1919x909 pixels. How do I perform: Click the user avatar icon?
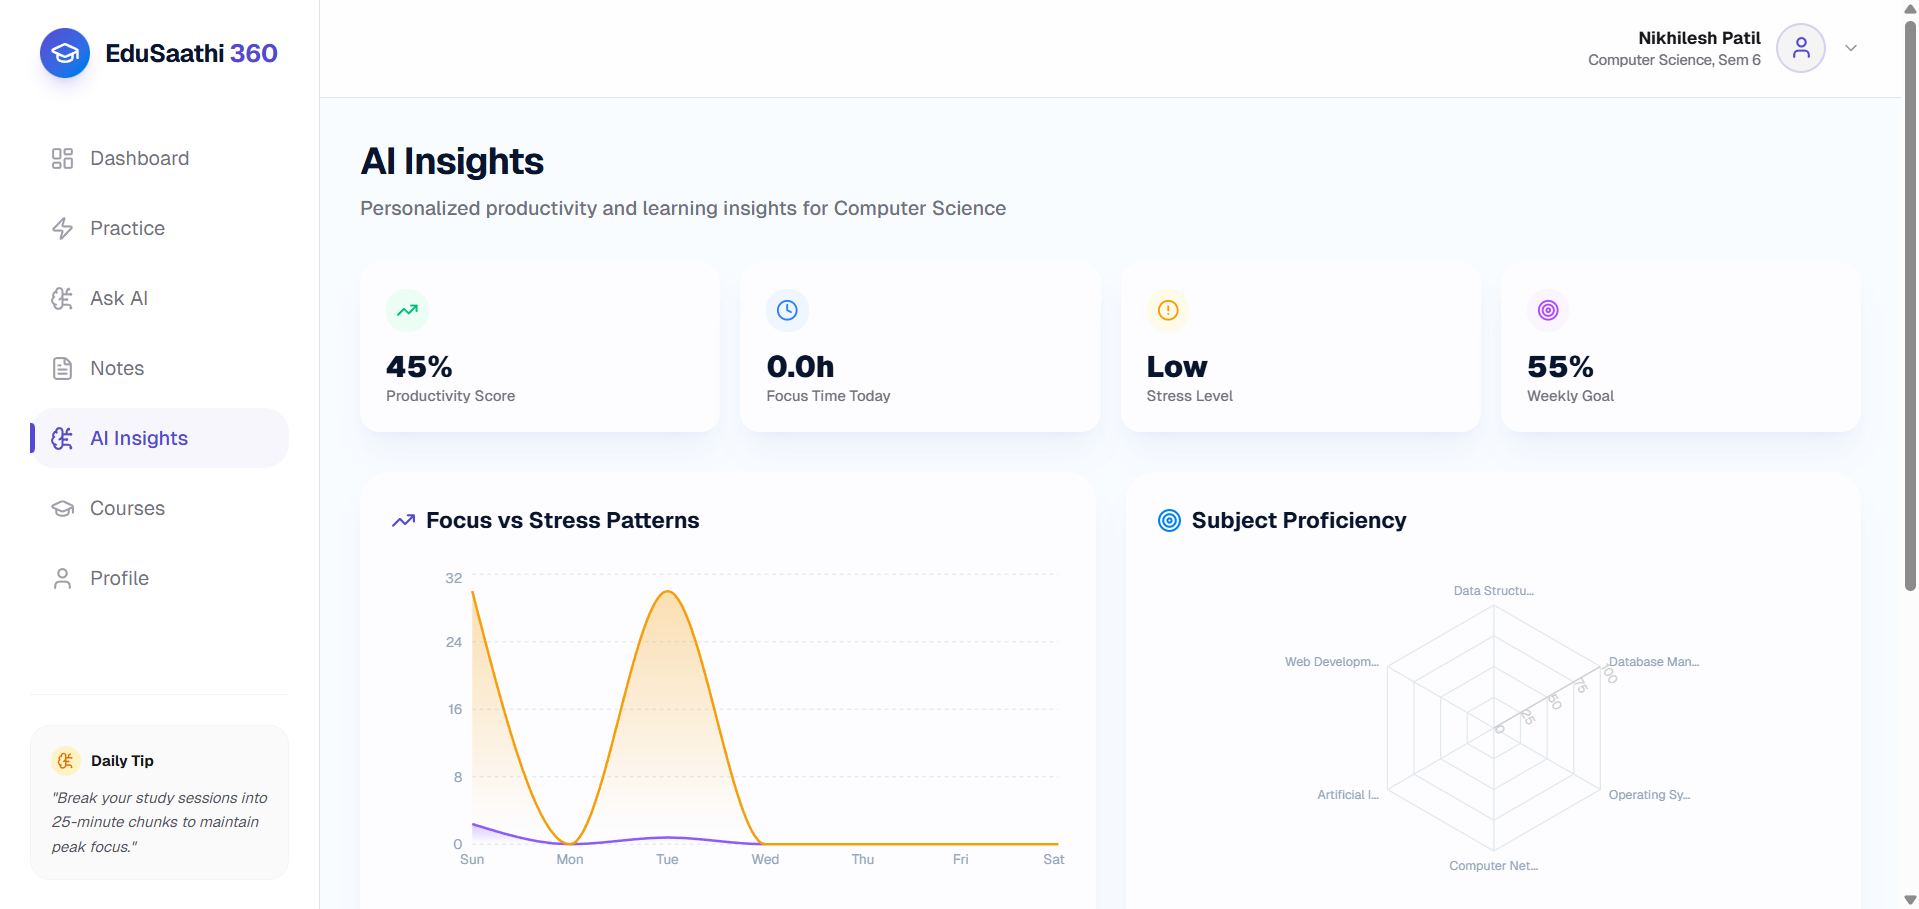[1801, 48]
